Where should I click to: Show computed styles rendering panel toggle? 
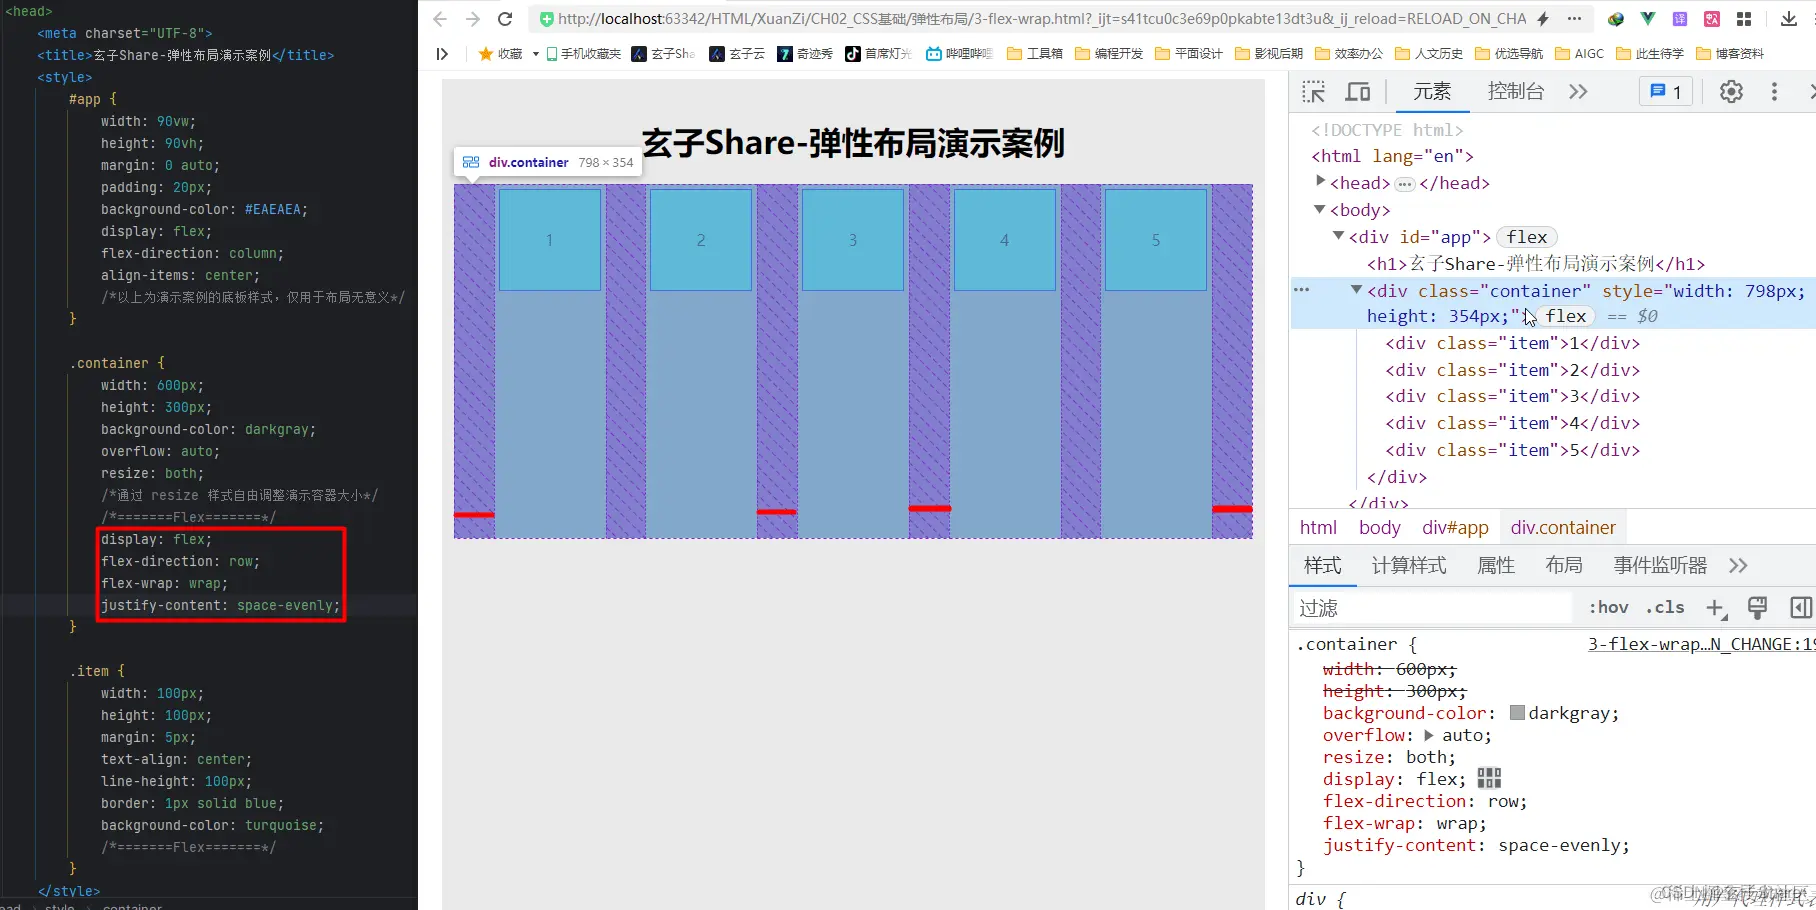coord(1757,607)
